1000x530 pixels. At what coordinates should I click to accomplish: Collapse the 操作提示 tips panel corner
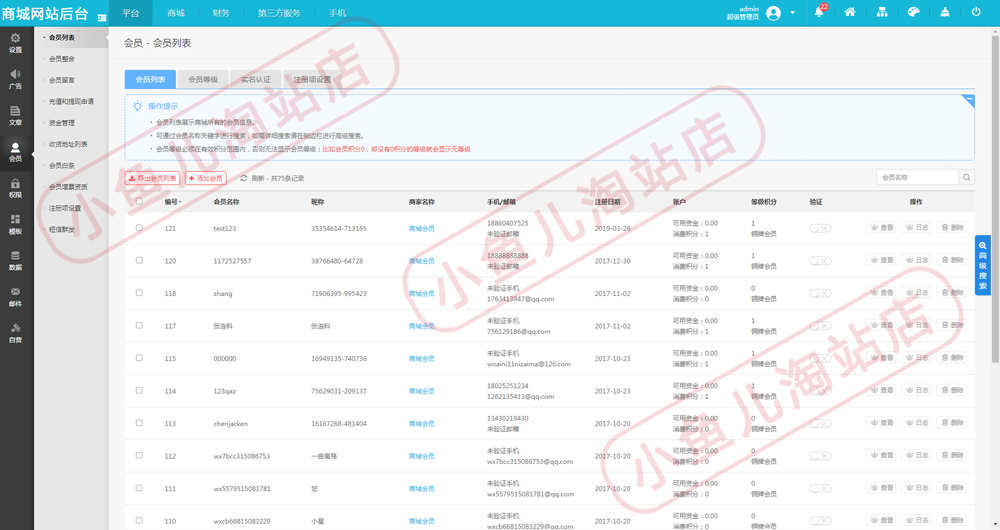[969, 99]
